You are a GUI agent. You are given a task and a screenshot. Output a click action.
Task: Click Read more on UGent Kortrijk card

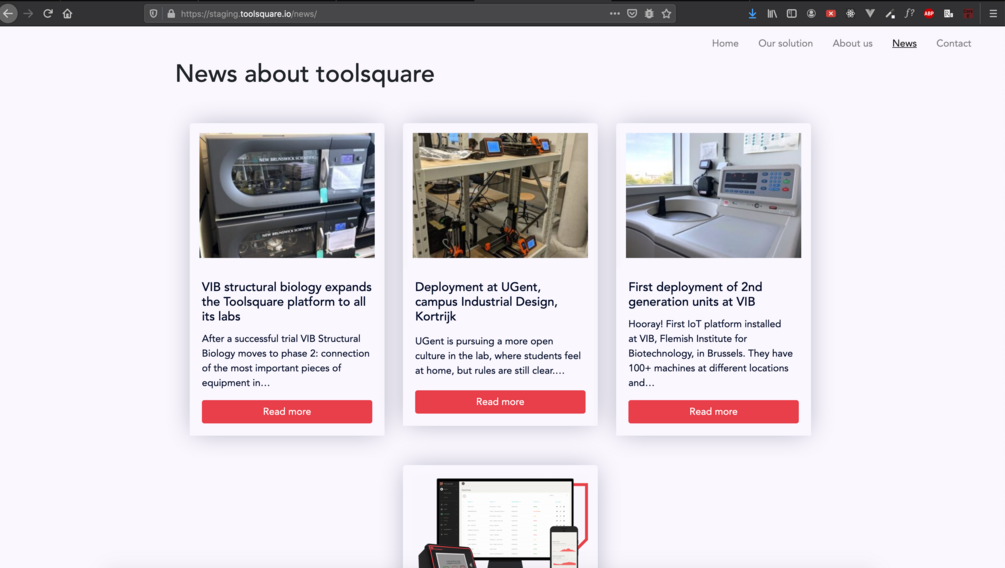click(500, 402)
